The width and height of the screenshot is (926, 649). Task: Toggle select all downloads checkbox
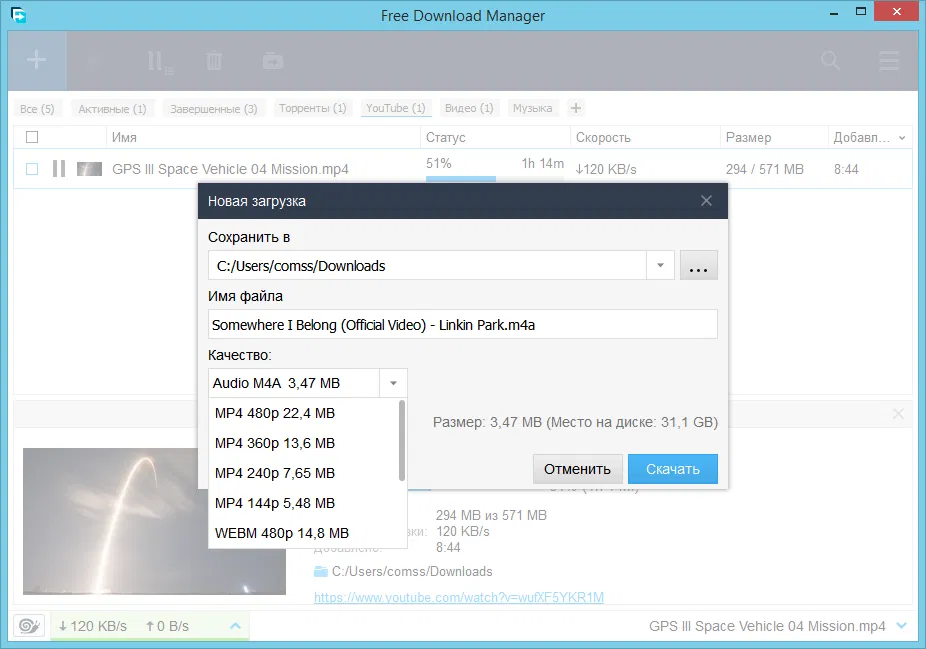click(x=32, y=138)
